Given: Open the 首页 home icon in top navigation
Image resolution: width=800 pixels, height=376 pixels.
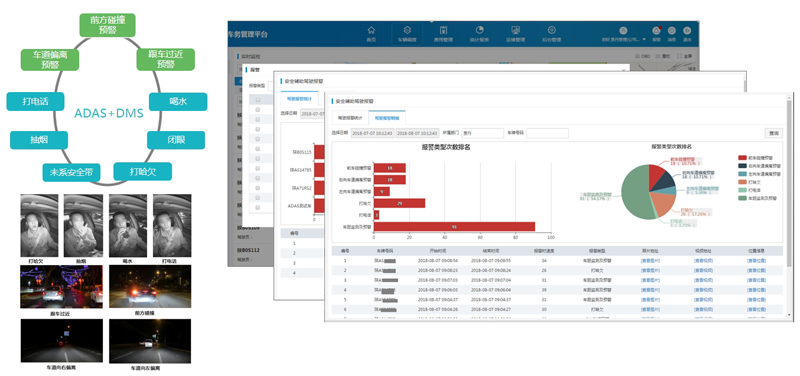Looking at the screenshot, I should 371,30.
